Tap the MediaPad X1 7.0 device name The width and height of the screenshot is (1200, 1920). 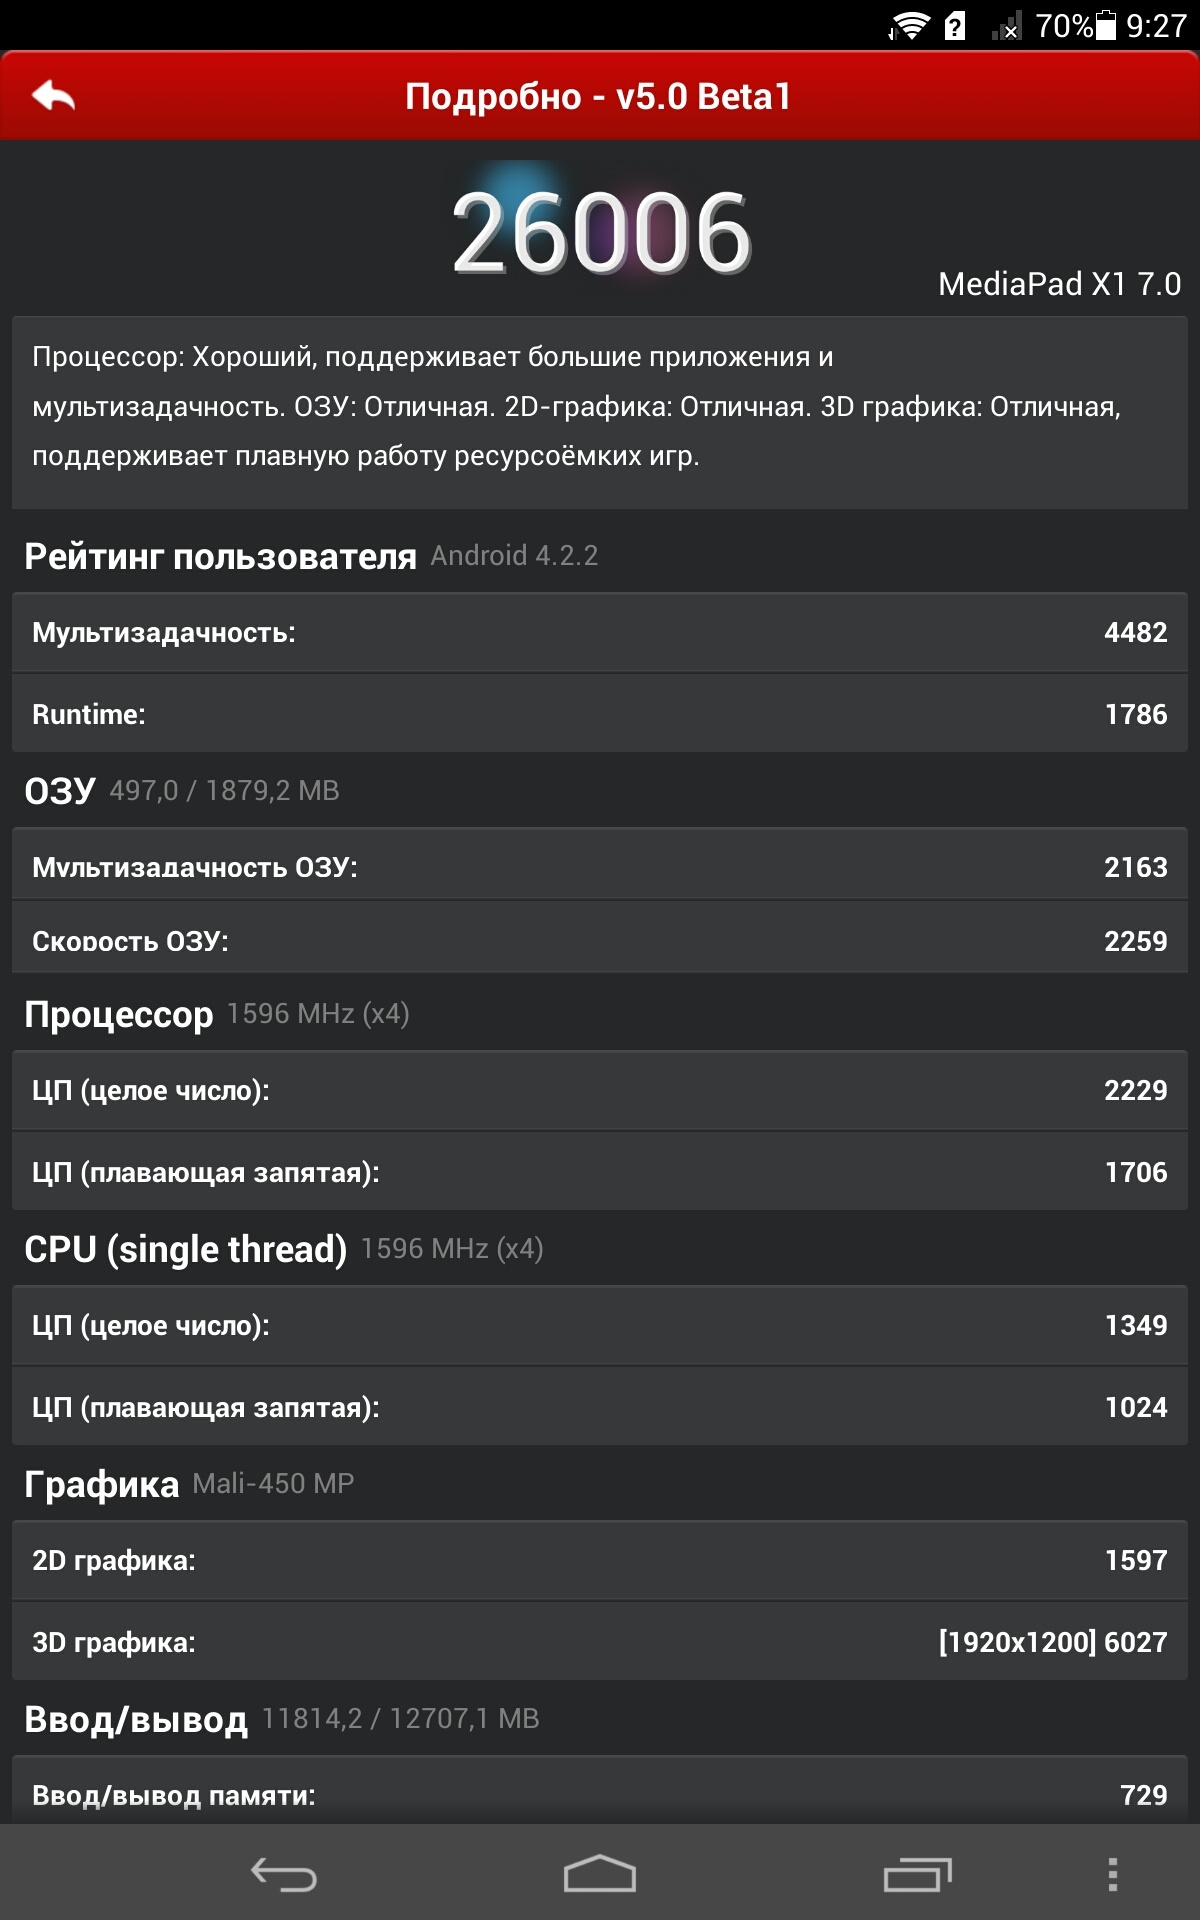click(x=1059, y=285)
